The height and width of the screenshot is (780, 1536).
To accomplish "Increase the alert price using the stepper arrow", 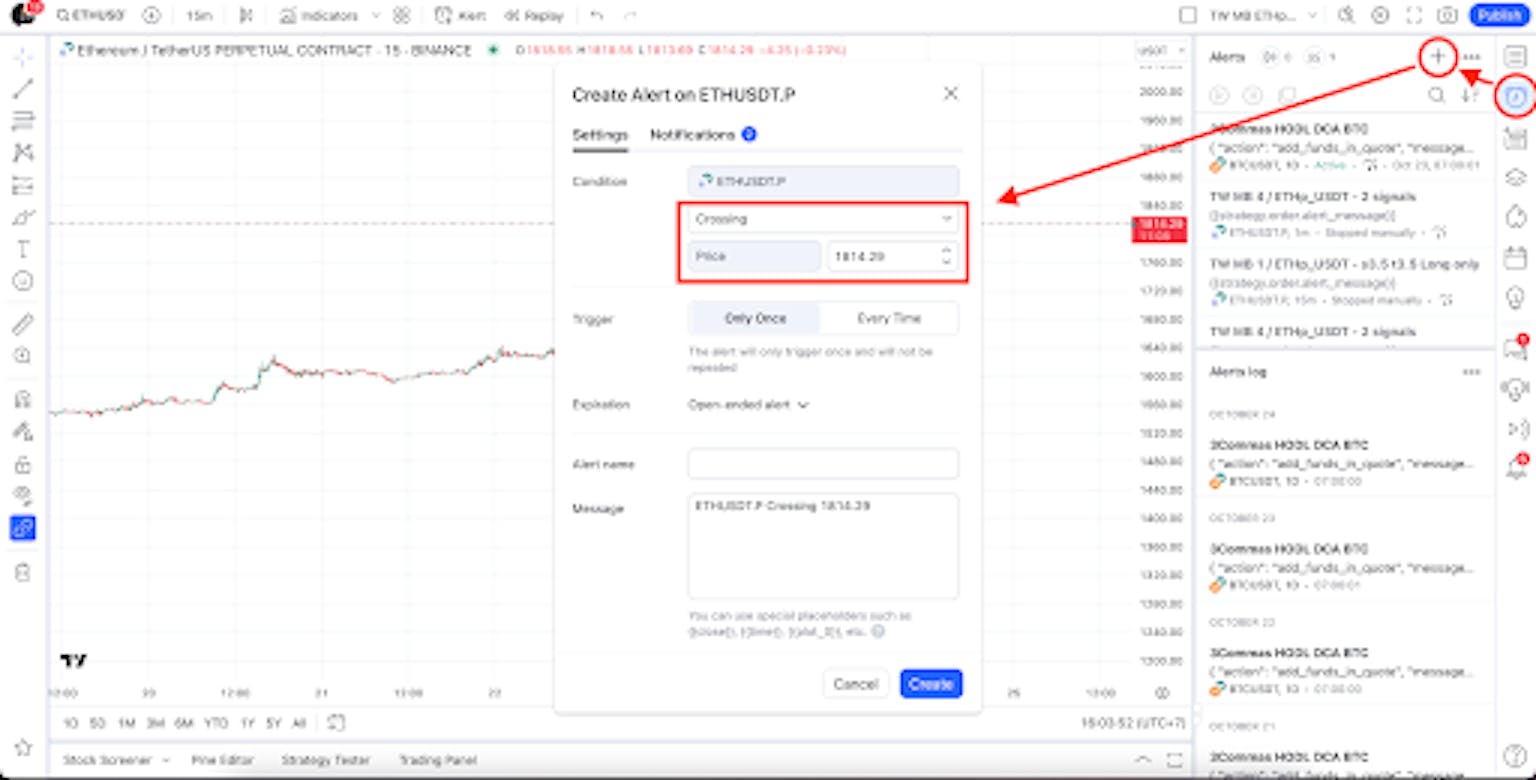I will click(945, 252).
